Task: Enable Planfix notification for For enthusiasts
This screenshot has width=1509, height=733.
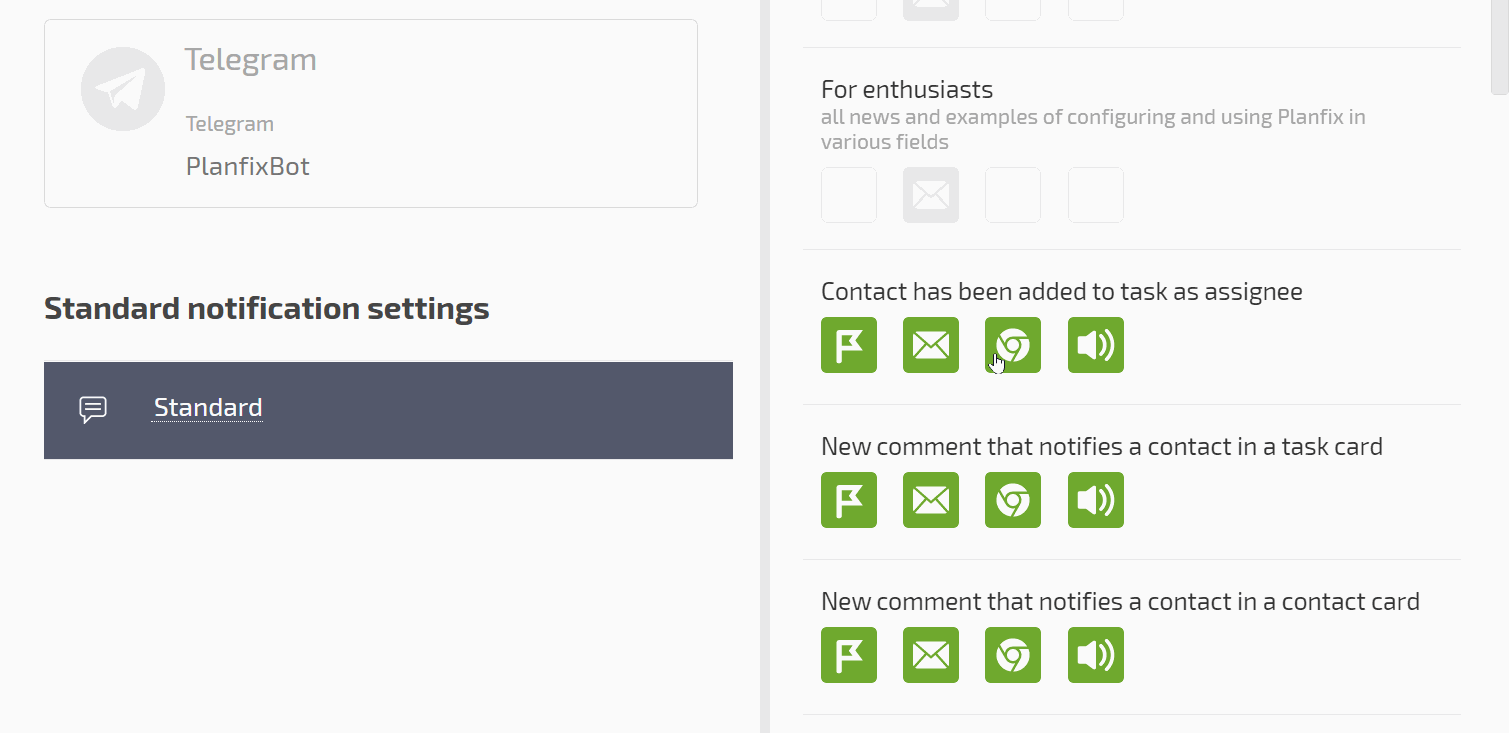Action: 849,195
